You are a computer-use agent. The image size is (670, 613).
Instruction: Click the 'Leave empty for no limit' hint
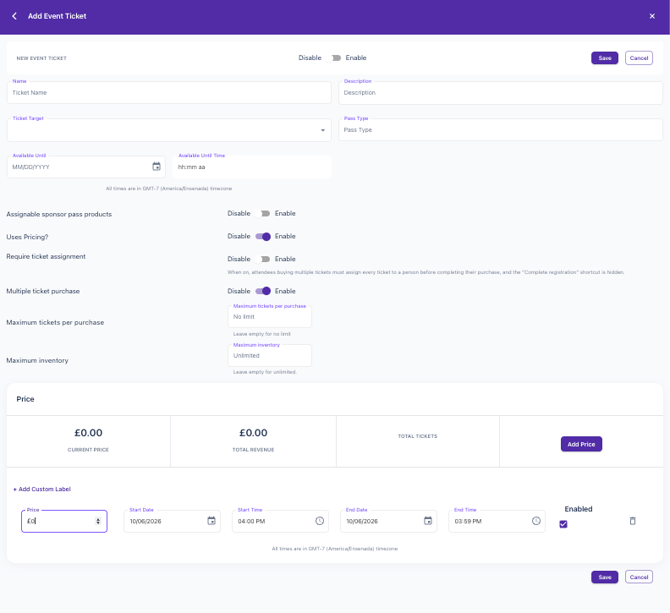coord(262,334)
